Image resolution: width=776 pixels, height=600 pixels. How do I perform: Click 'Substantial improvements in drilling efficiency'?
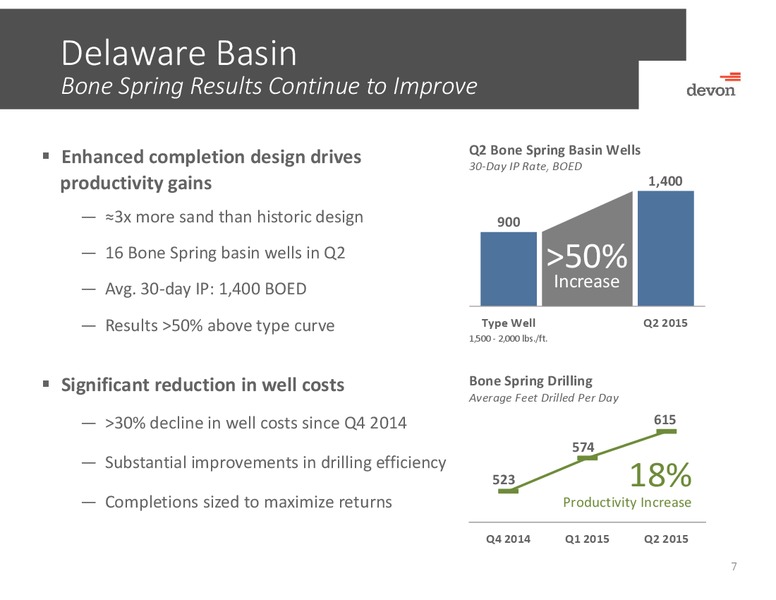276,462
